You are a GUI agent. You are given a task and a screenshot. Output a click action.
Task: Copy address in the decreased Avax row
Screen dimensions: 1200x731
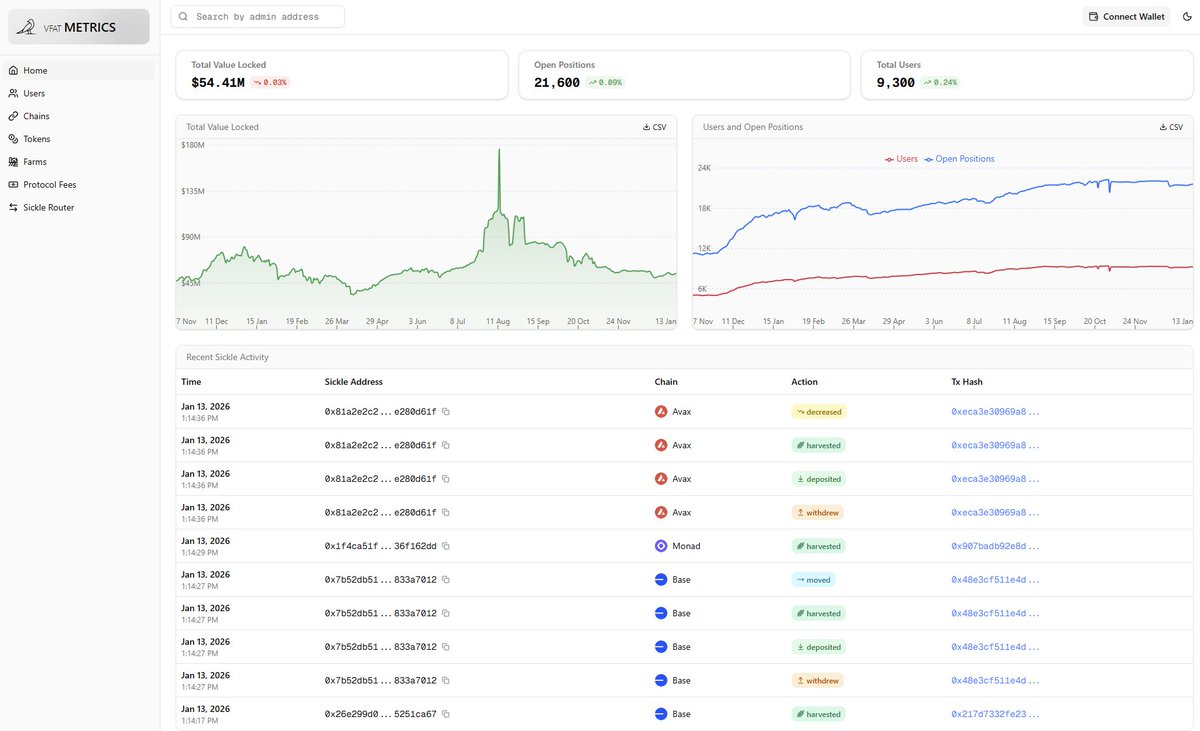(x=446, y=412)
